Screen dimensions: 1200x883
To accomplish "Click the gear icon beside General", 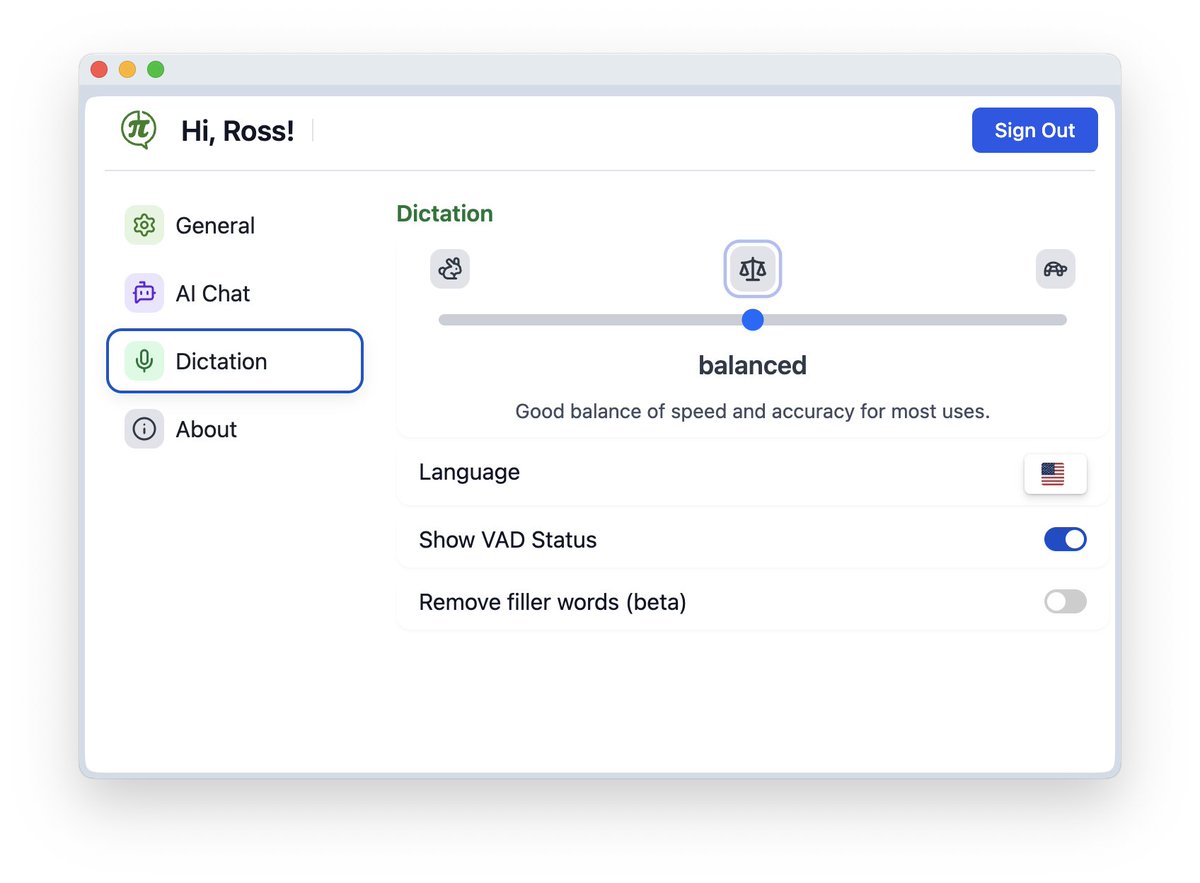I will [144, 225].
